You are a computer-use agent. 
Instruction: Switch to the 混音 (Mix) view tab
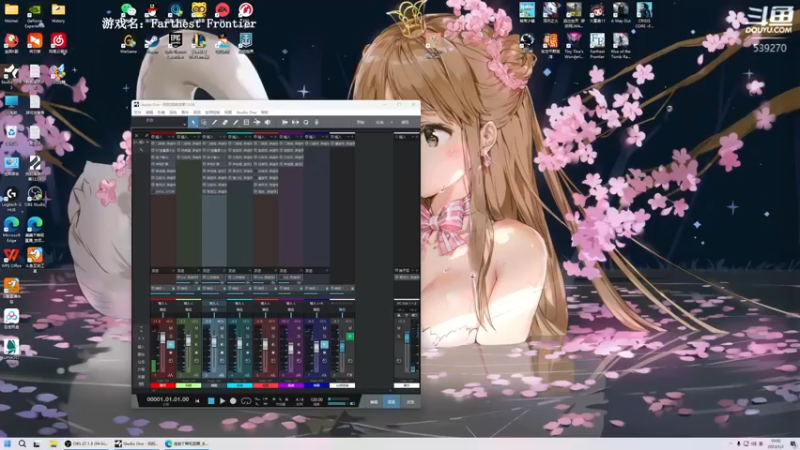click(x=391, y=402)
